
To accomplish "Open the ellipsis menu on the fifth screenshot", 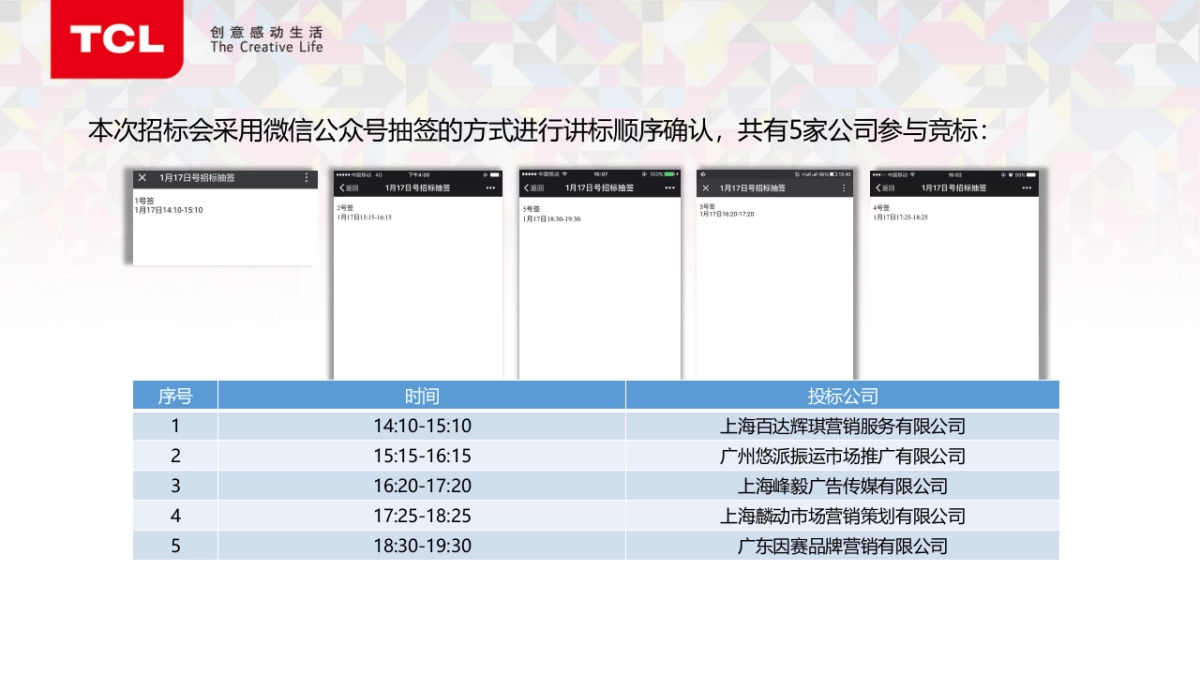I will pos(1028,187).
